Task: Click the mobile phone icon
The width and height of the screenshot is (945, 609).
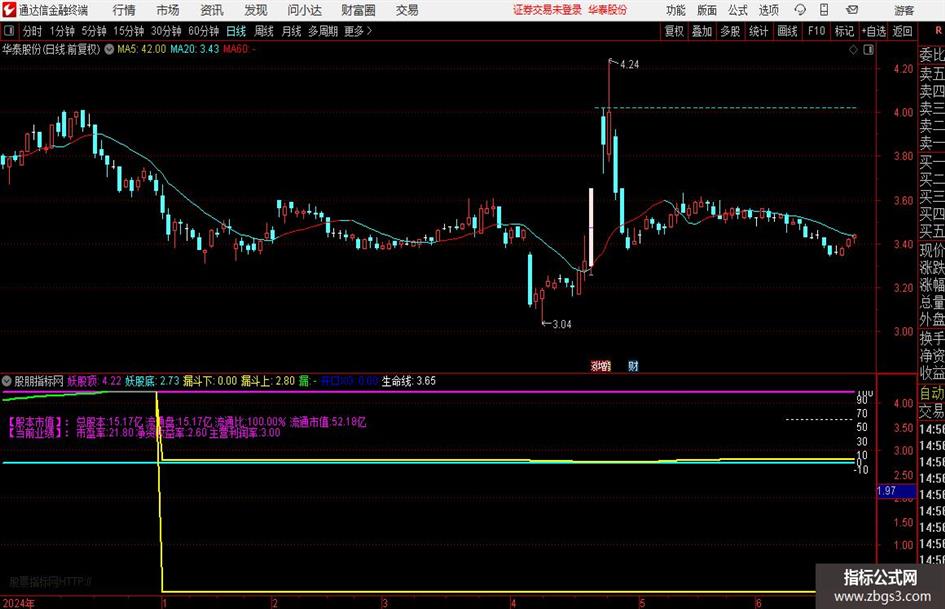Action: tap(824, 10)
